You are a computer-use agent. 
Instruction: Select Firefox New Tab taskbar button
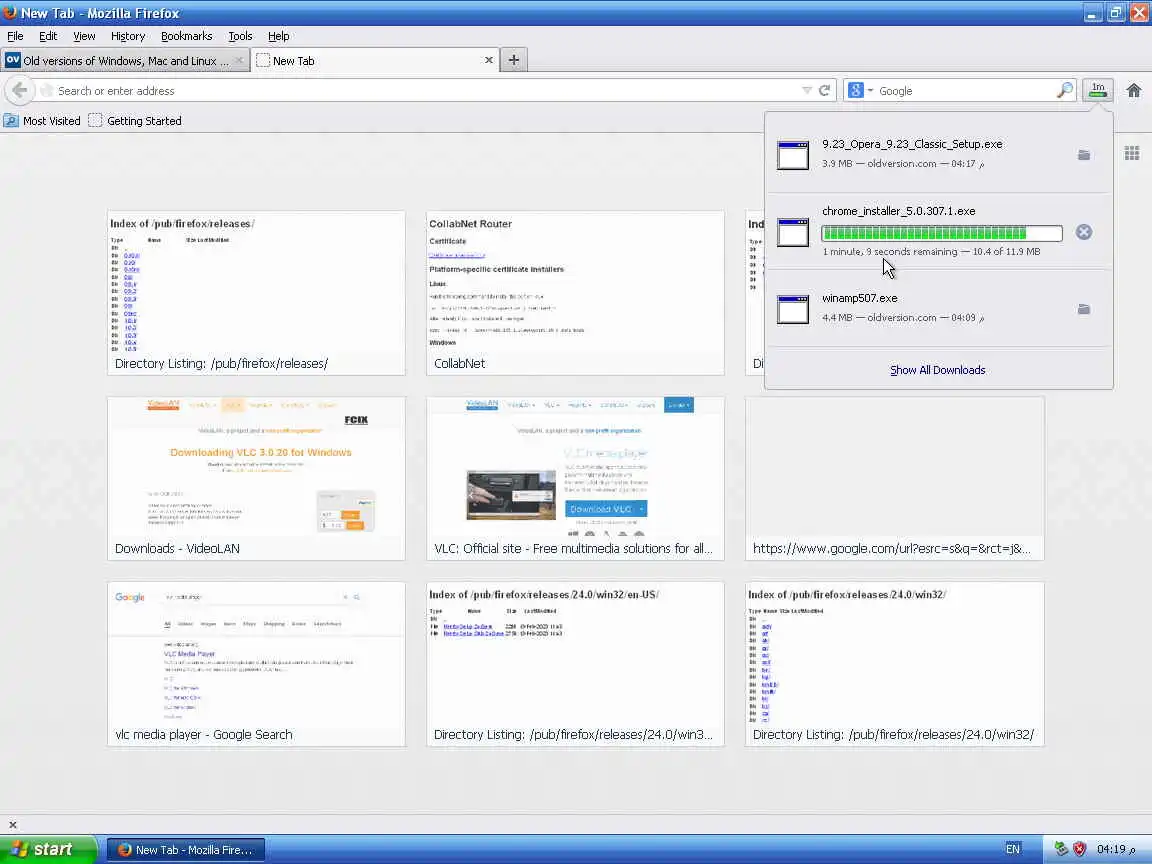click(187, 849)
